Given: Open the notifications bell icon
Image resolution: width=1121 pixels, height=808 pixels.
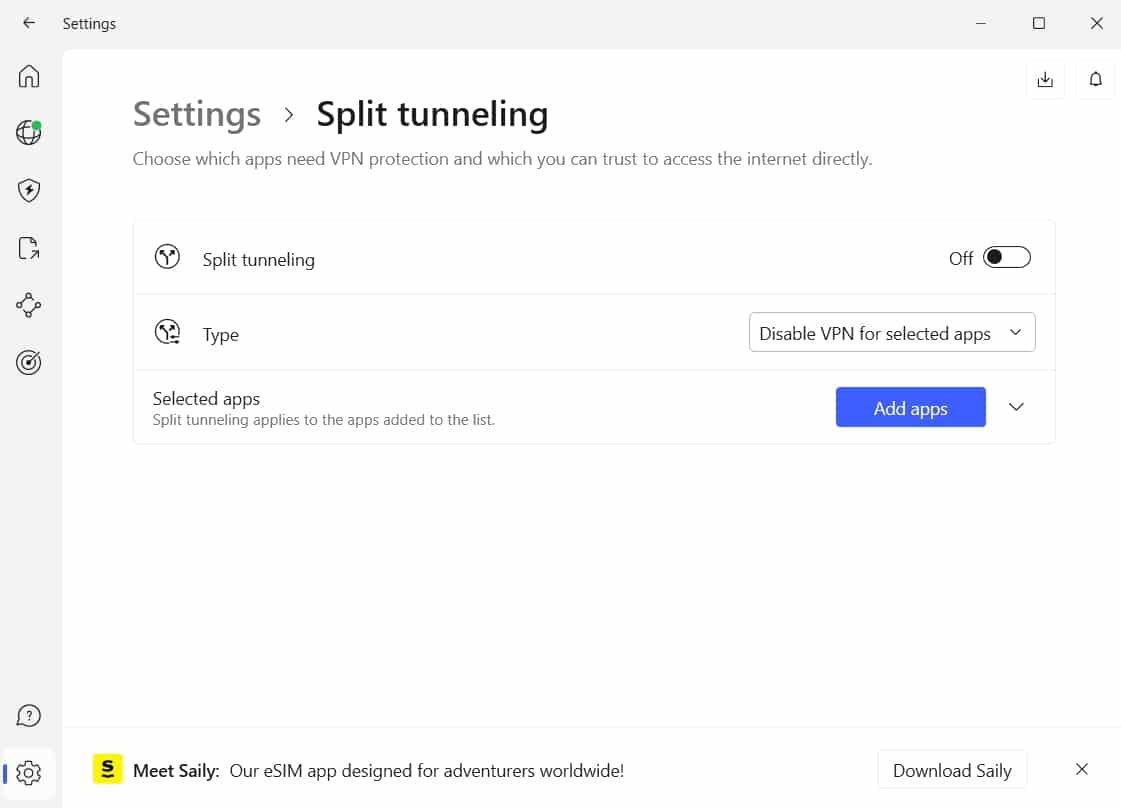Looking at the screenshot, I should click(x=1095, y=79).
